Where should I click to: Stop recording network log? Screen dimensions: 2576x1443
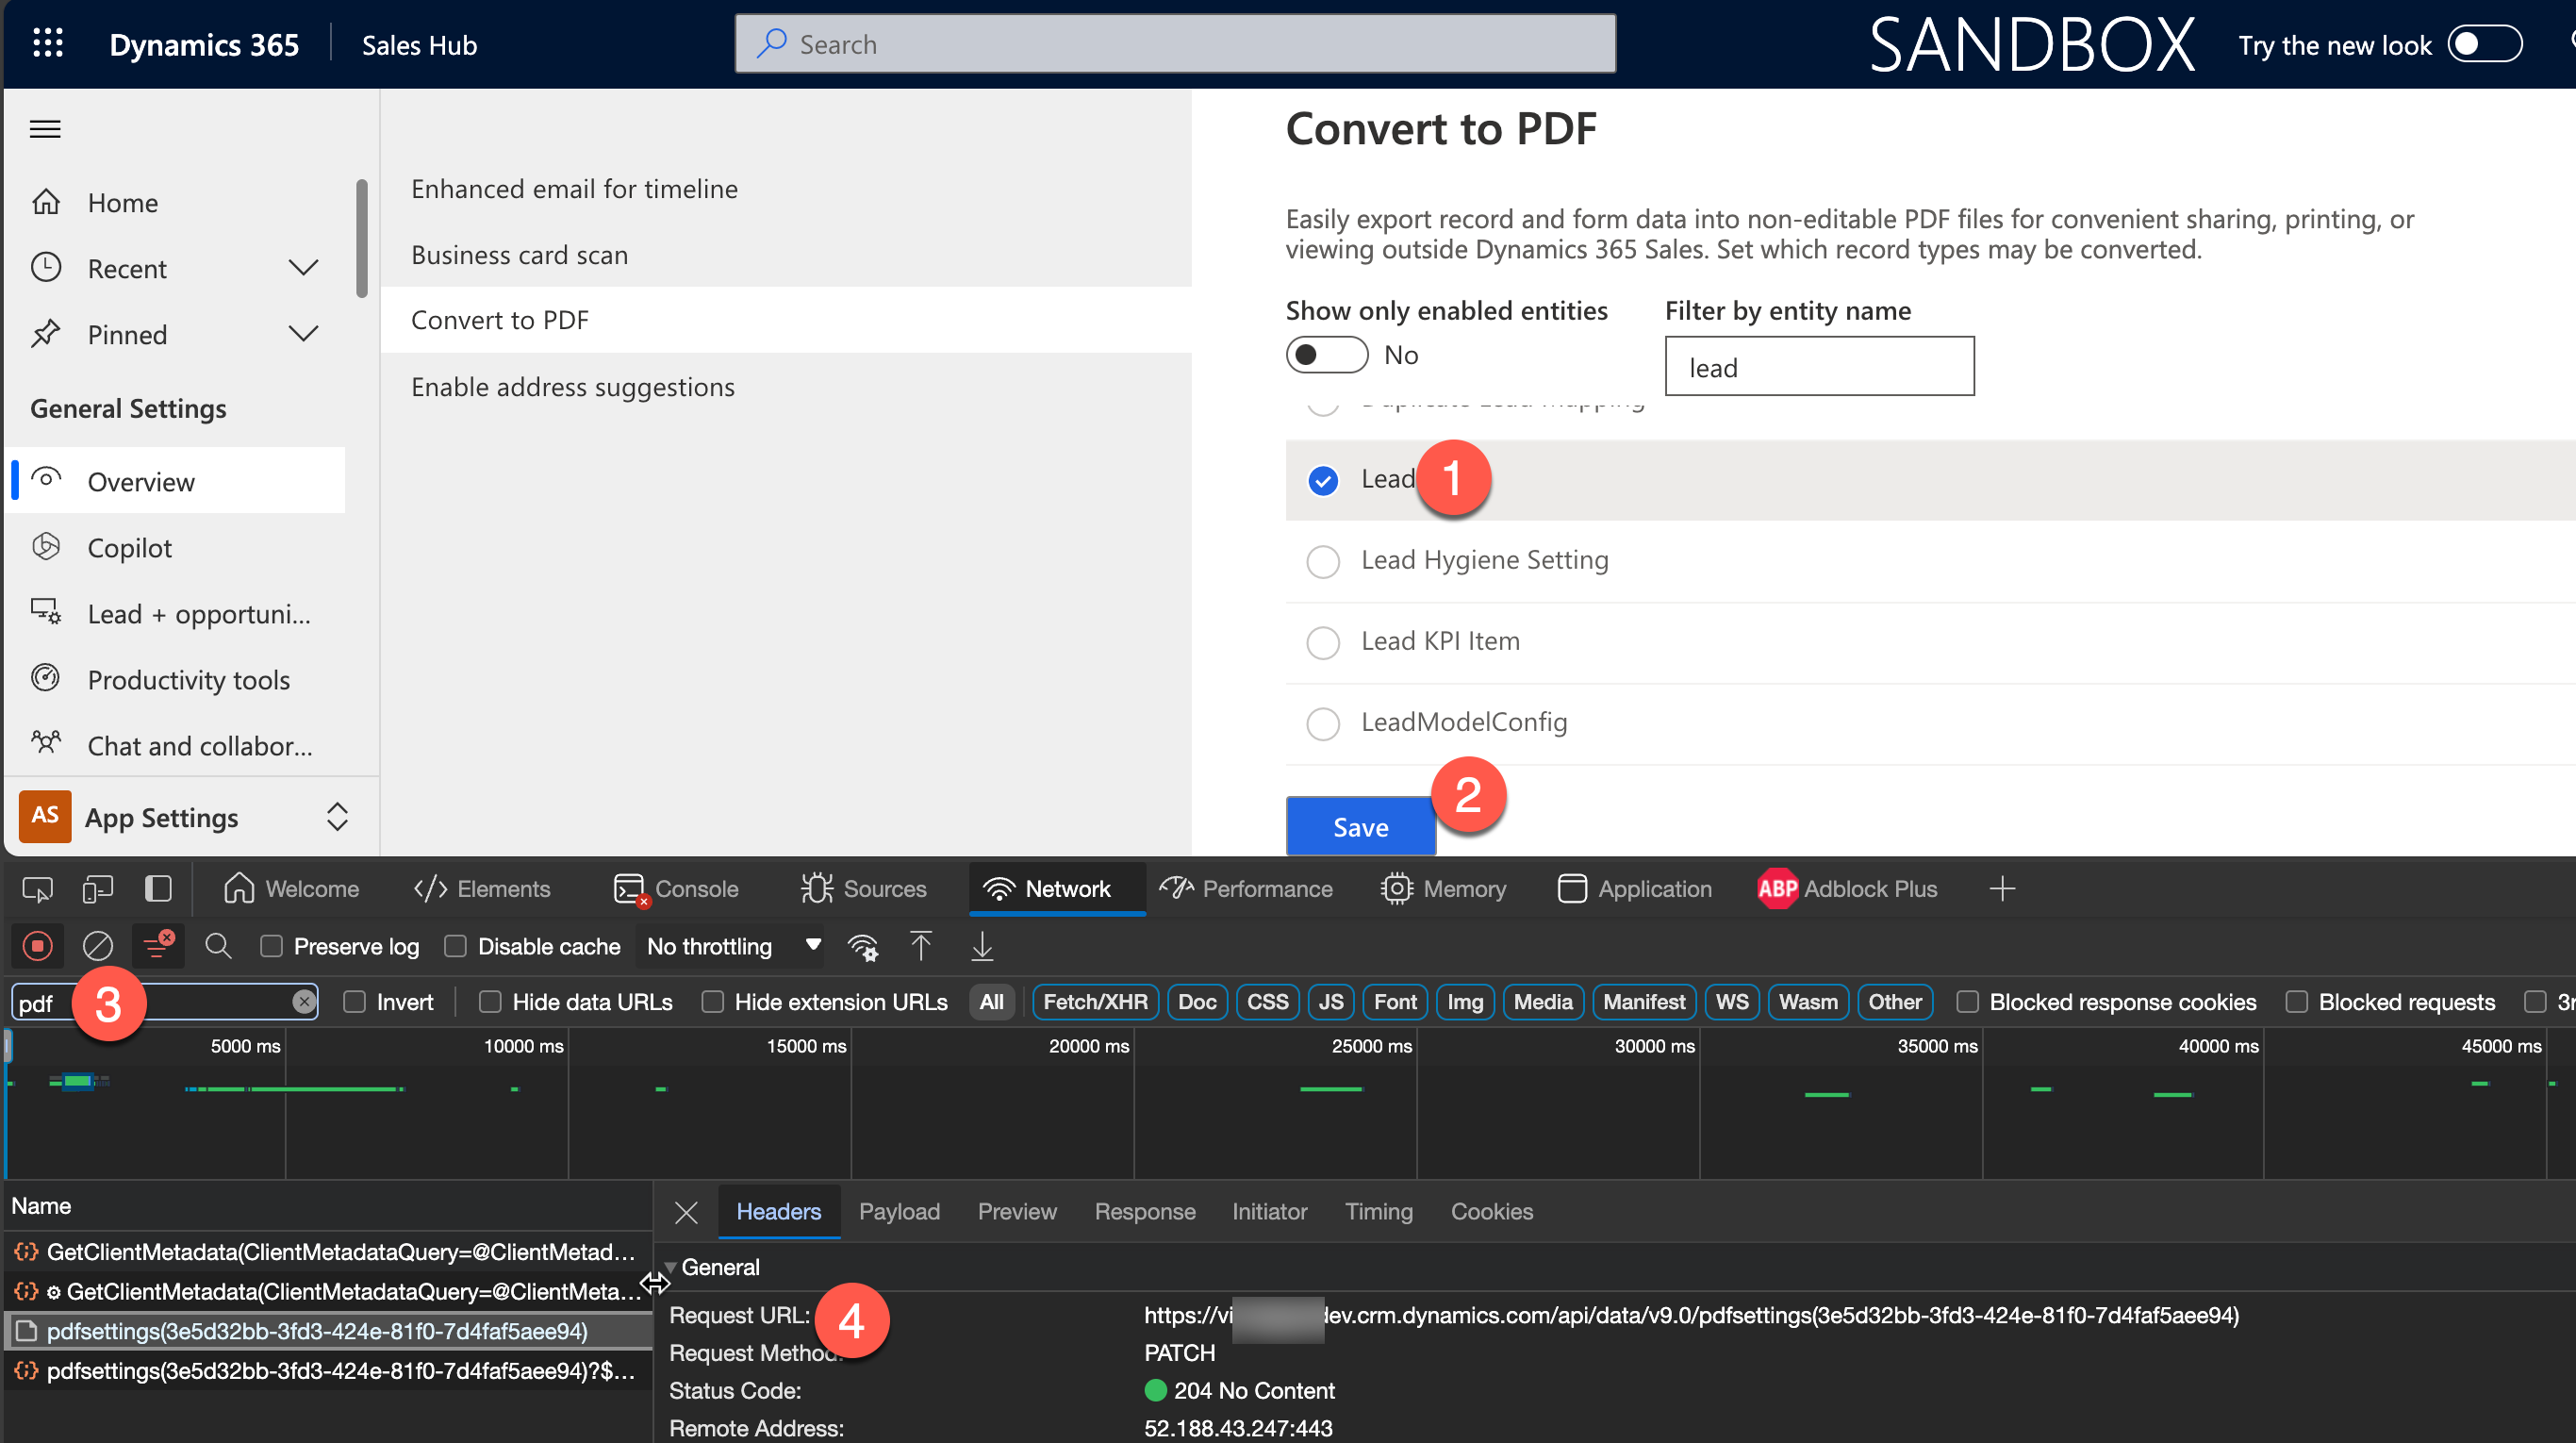[37, 946]
